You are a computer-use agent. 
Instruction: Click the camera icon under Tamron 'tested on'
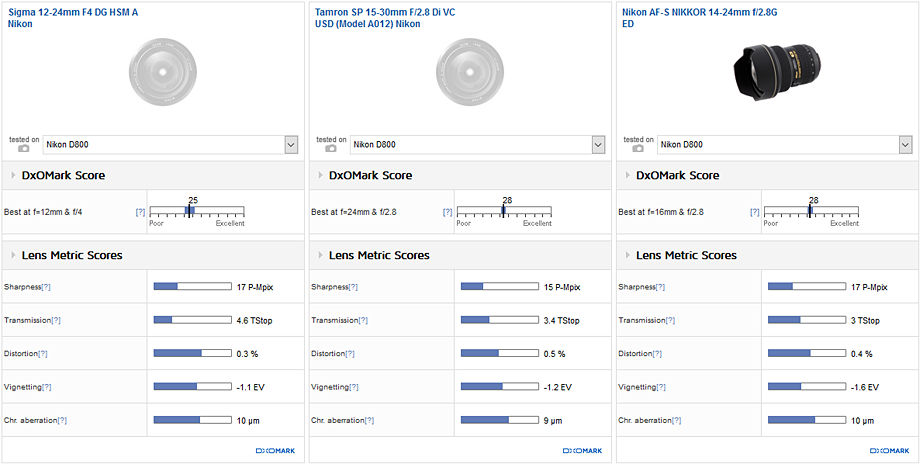pos(330,149)
